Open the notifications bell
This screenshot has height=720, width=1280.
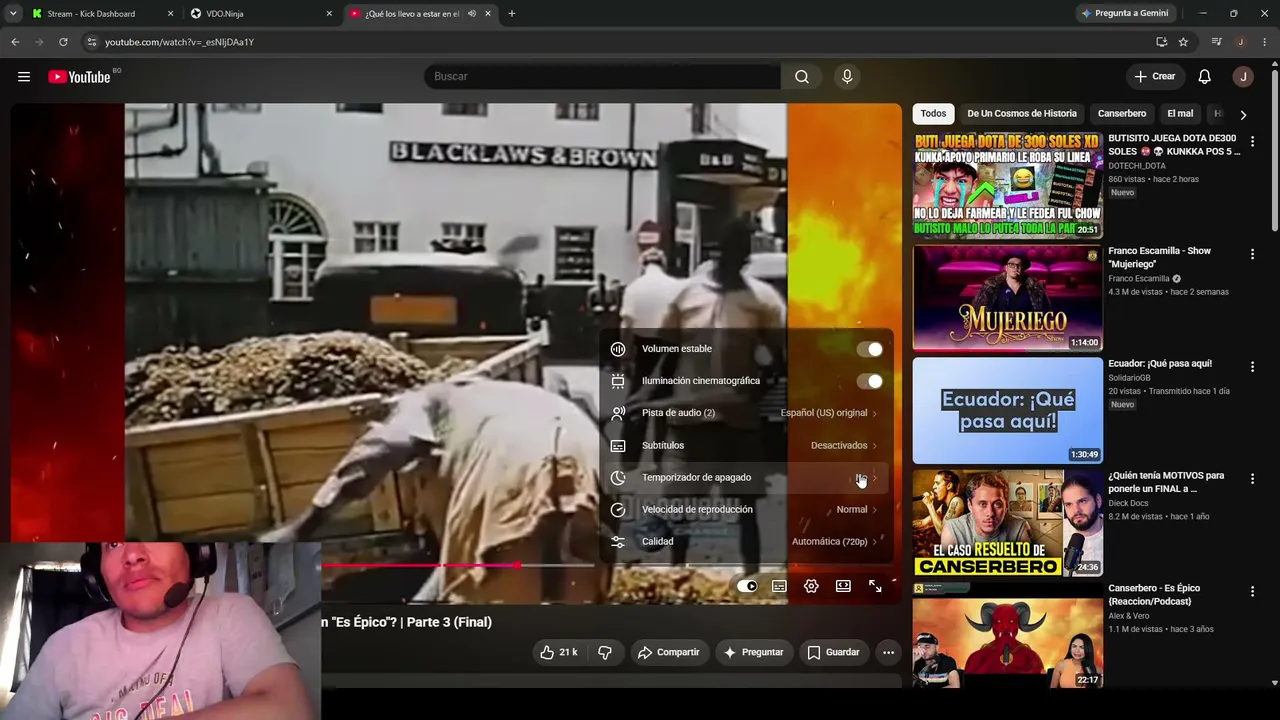coord(1205,77)
